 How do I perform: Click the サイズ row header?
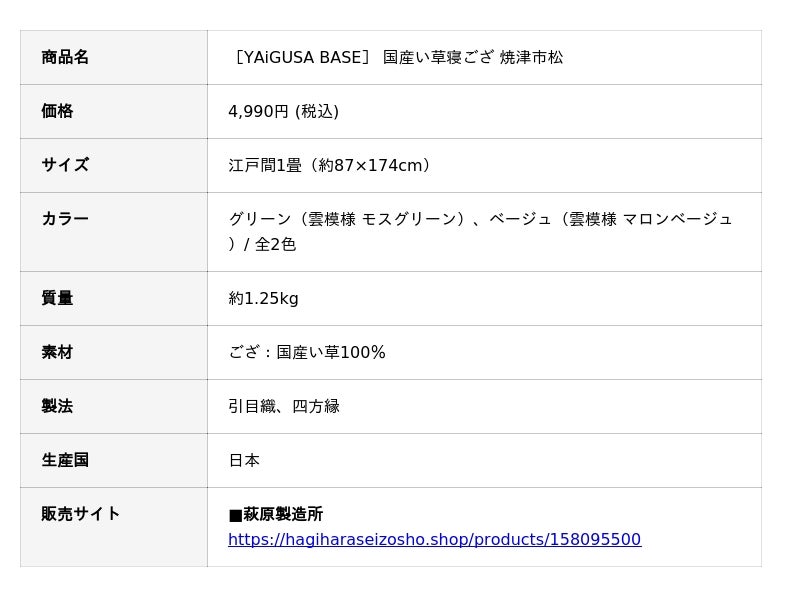pos(65,165)
